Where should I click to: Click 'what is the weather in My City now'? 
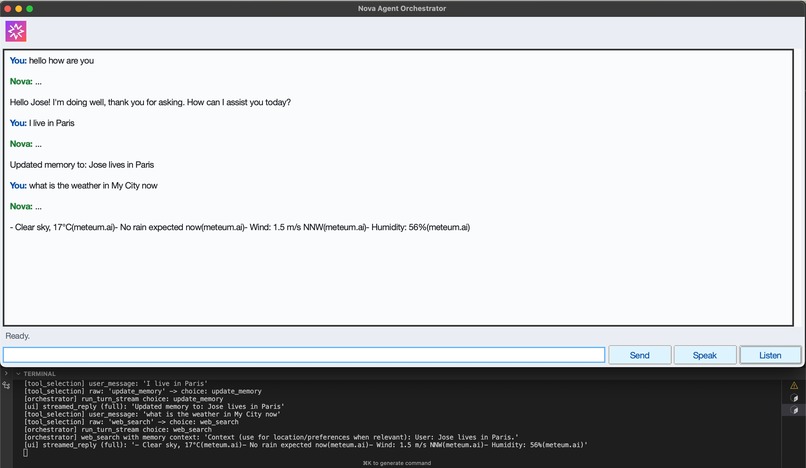pyautogui.click(x=93, y=186)
